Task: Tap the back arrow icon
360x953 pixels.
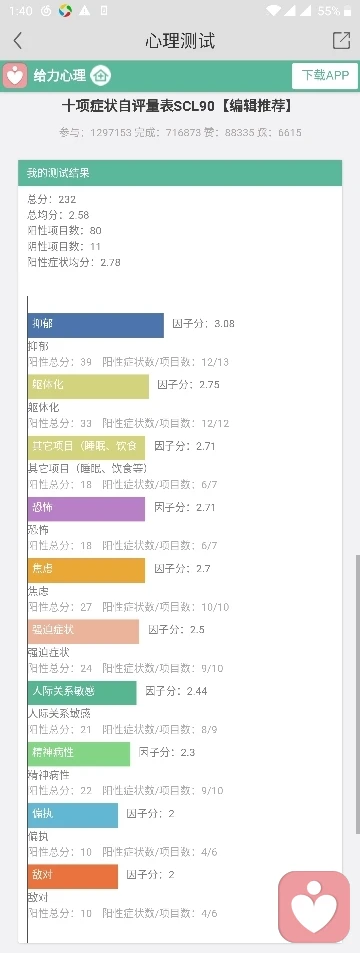Action: pos(18,41)
